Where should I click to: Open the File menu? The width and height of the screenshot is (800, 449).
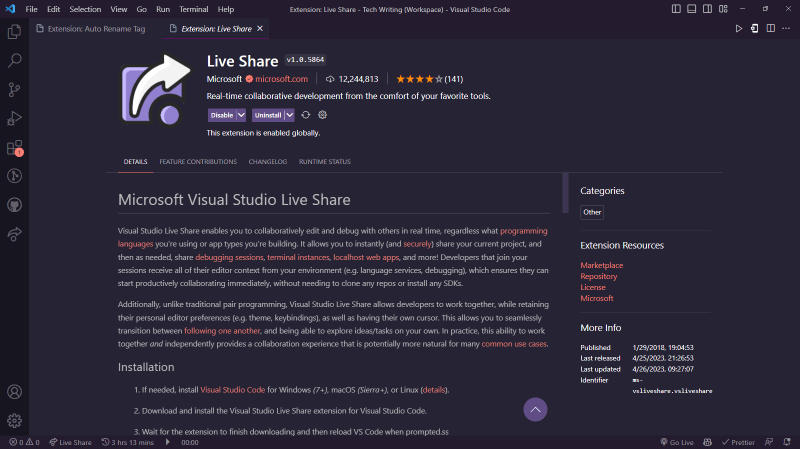click(31, 9)
